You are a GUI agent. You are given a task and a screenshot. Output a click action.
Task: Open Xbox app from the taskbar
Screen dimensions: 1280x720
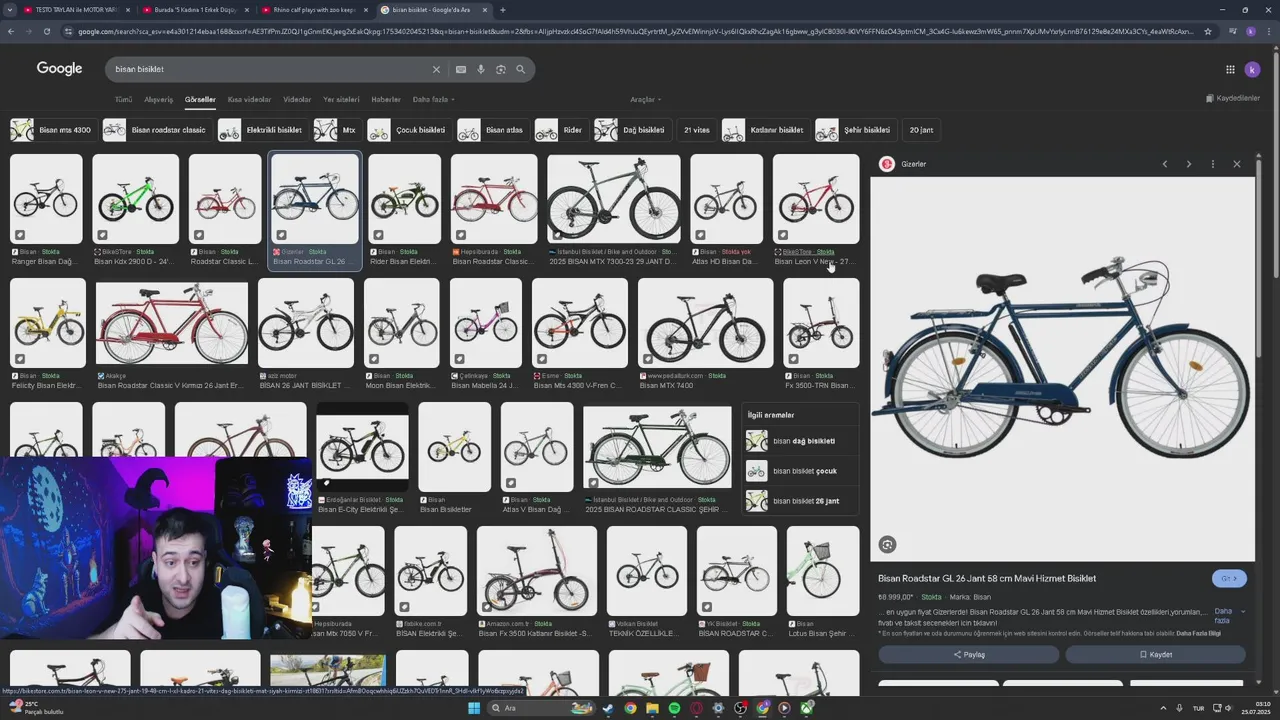(x=806, y=708)
